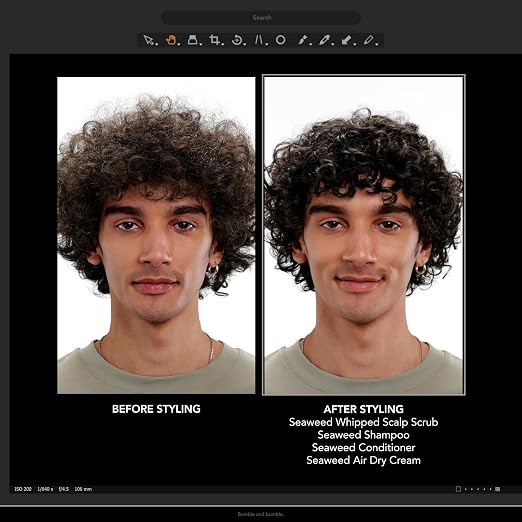The width and height of the screenshot is (522, 522).
Task: Pick the Rotate/Straighten tool
Action: (x=236, y=40)
